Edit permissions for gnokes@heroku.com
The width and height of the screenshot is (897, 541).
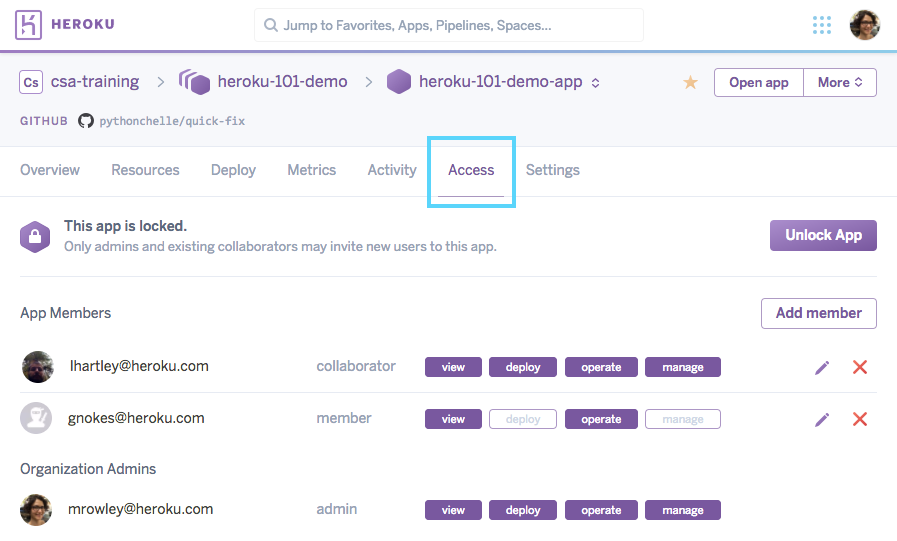pos(821,420)
